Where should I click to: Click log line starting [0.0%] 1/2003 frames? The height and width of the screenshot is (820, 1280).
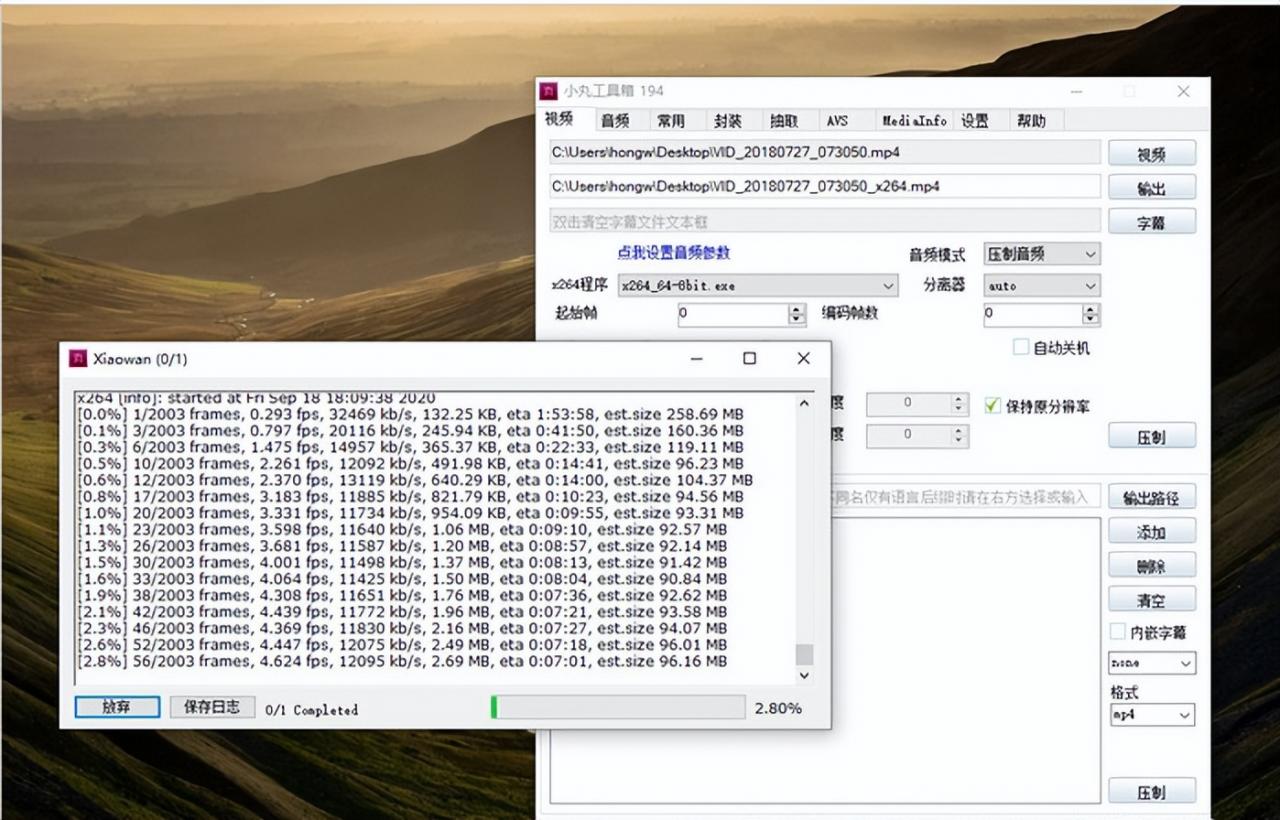(x=410, y=414)
